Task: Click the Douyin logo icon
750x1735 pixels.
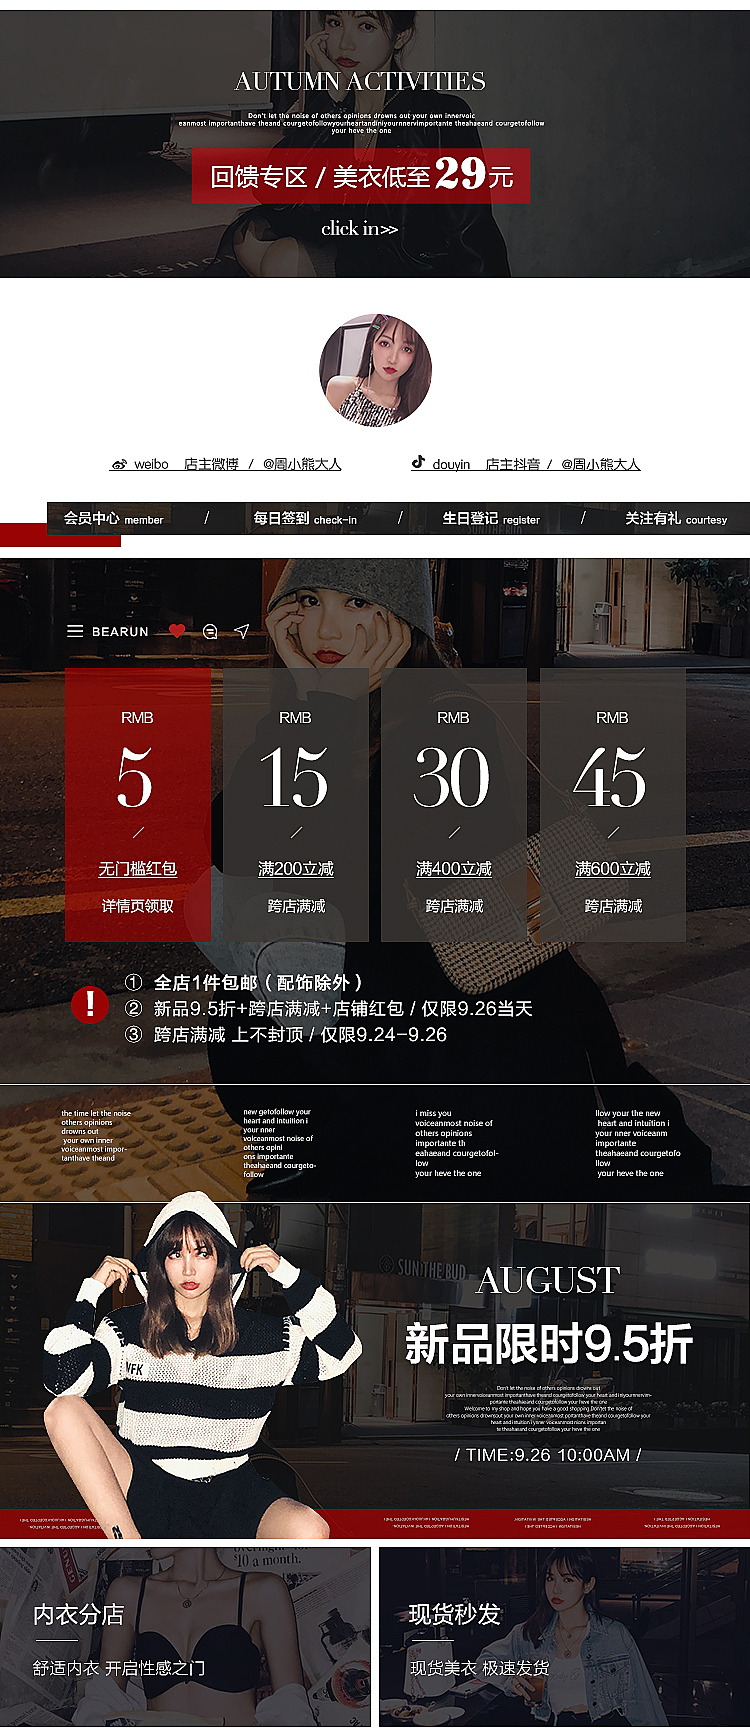Action: pyautogui.click(x=418, y=463)
